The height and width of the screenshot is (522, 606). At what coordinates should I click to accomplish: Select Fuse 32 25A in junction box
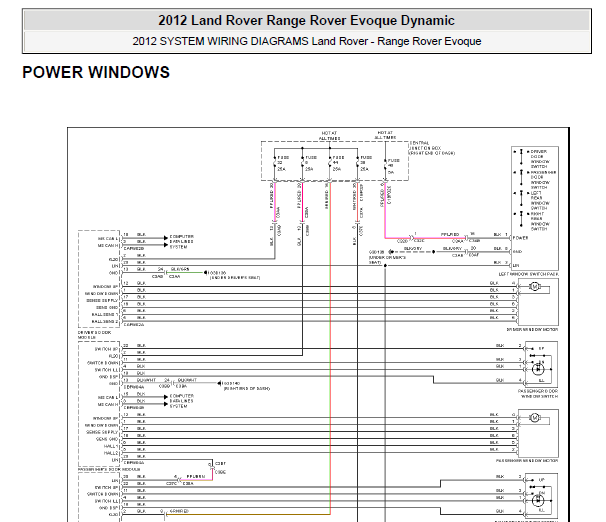coord(281,163)
